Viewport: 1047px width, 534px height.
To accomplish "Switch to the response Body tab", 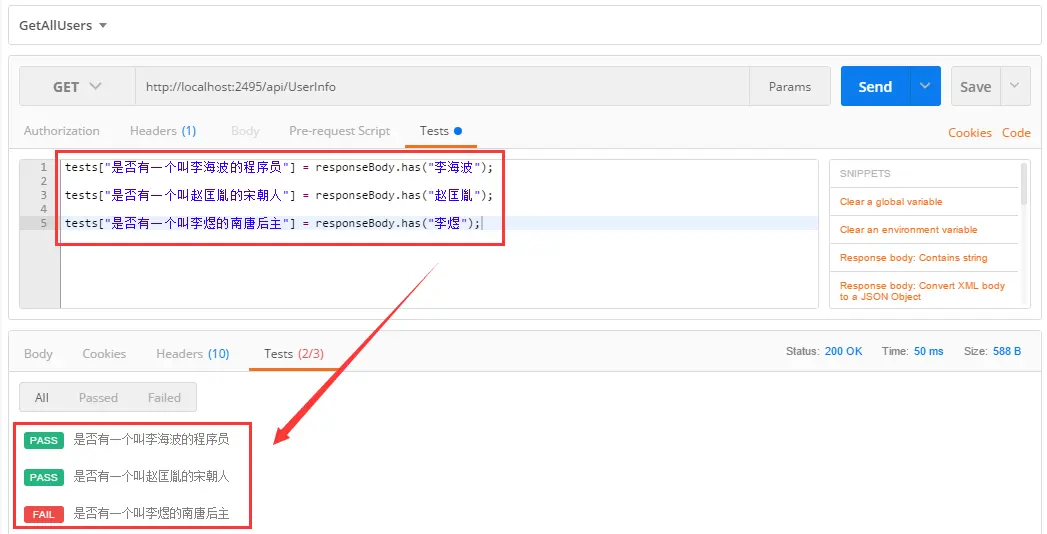I will coord(38,354).
